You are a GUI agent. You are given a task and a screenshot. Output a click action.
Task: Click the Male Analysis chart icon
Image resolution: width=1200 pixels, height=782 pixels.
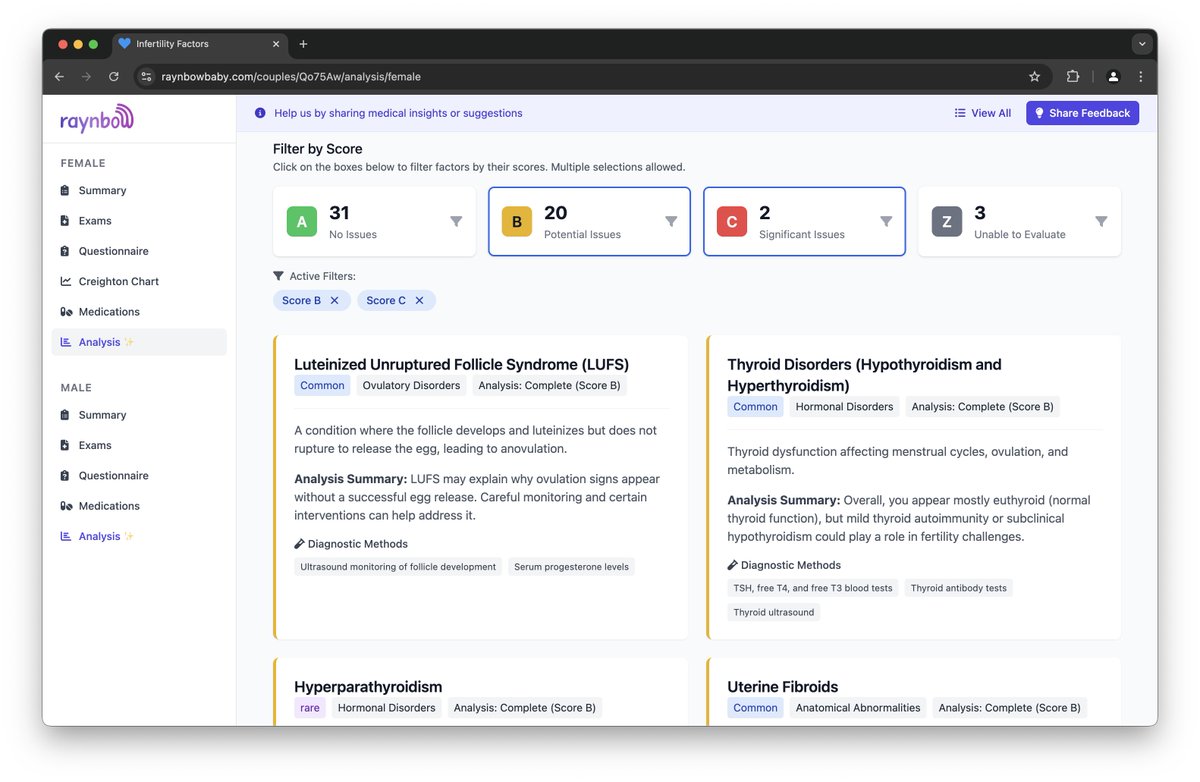coord(66,536)
